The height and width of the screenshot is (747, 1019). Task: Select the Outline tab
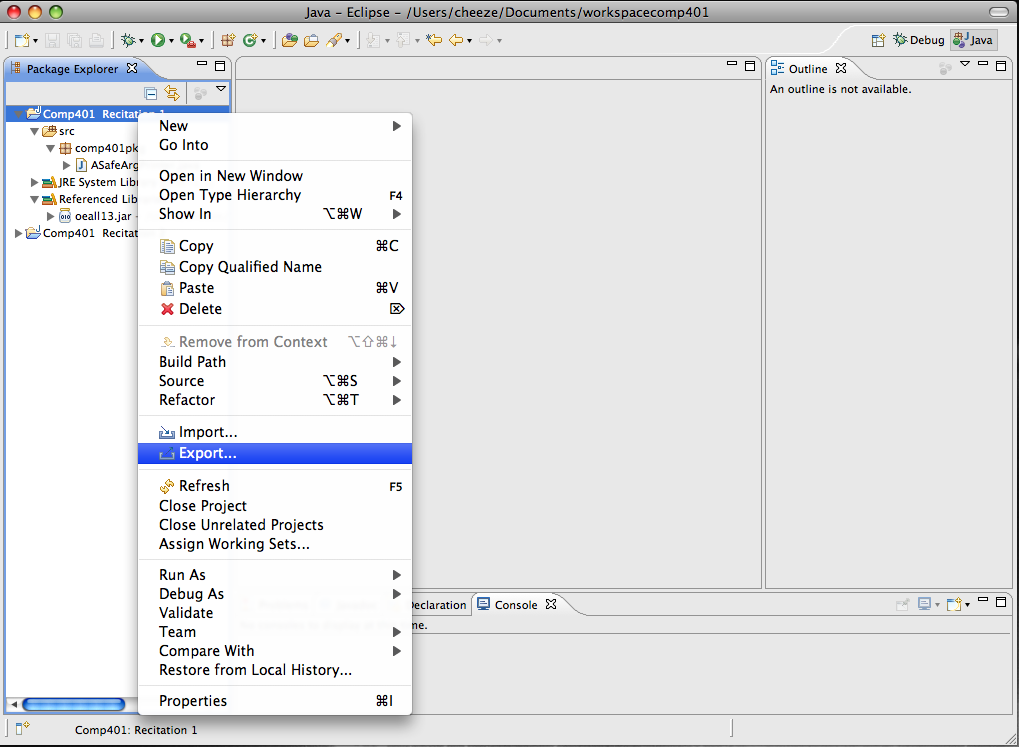pyautogui.click(x=808, y=68)
